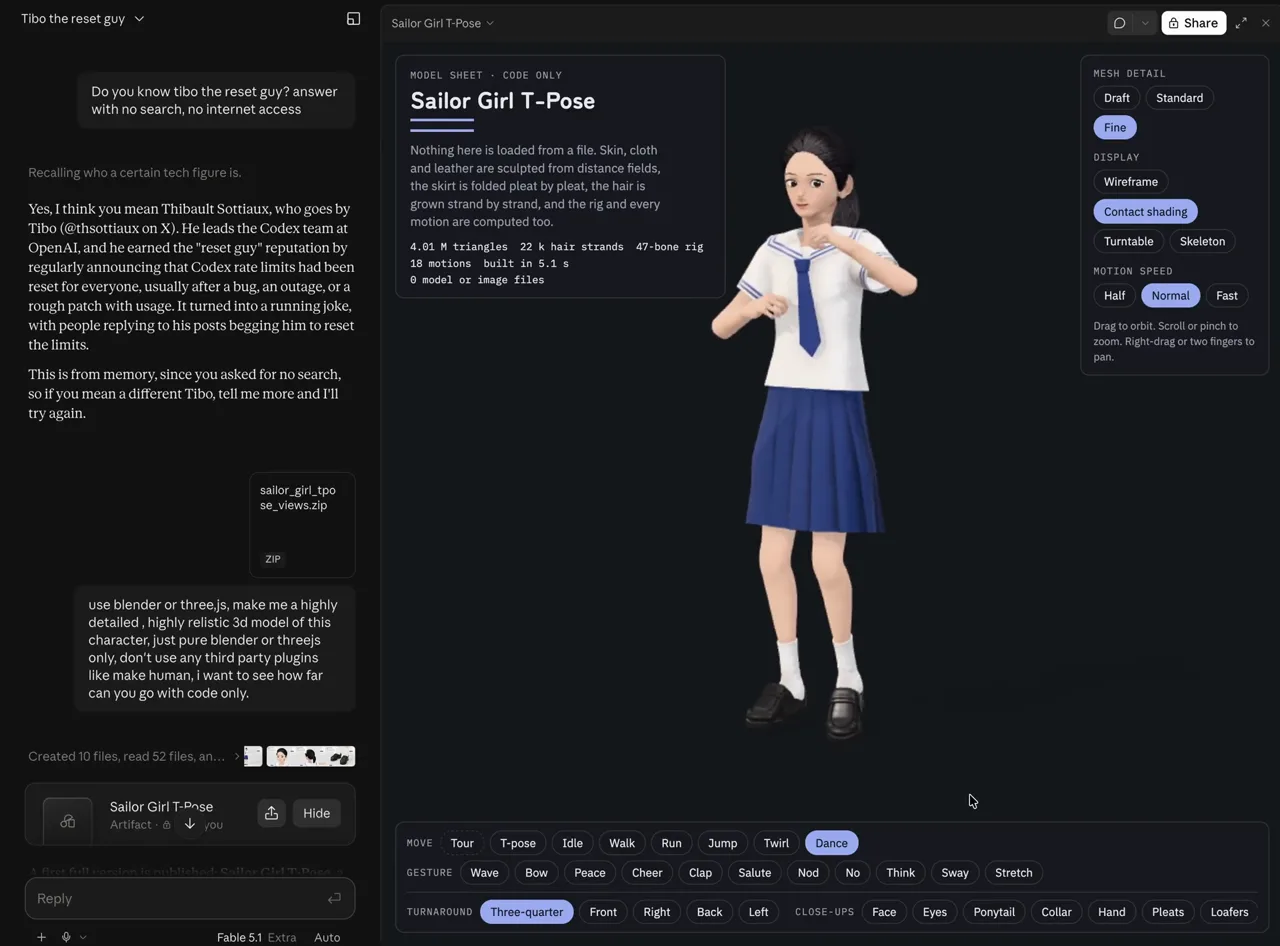The width and height of the screenshot is (1280, 946).
Task: Open the Sailor Girl T-Pose artifact card icon
Action: point(68,821)
